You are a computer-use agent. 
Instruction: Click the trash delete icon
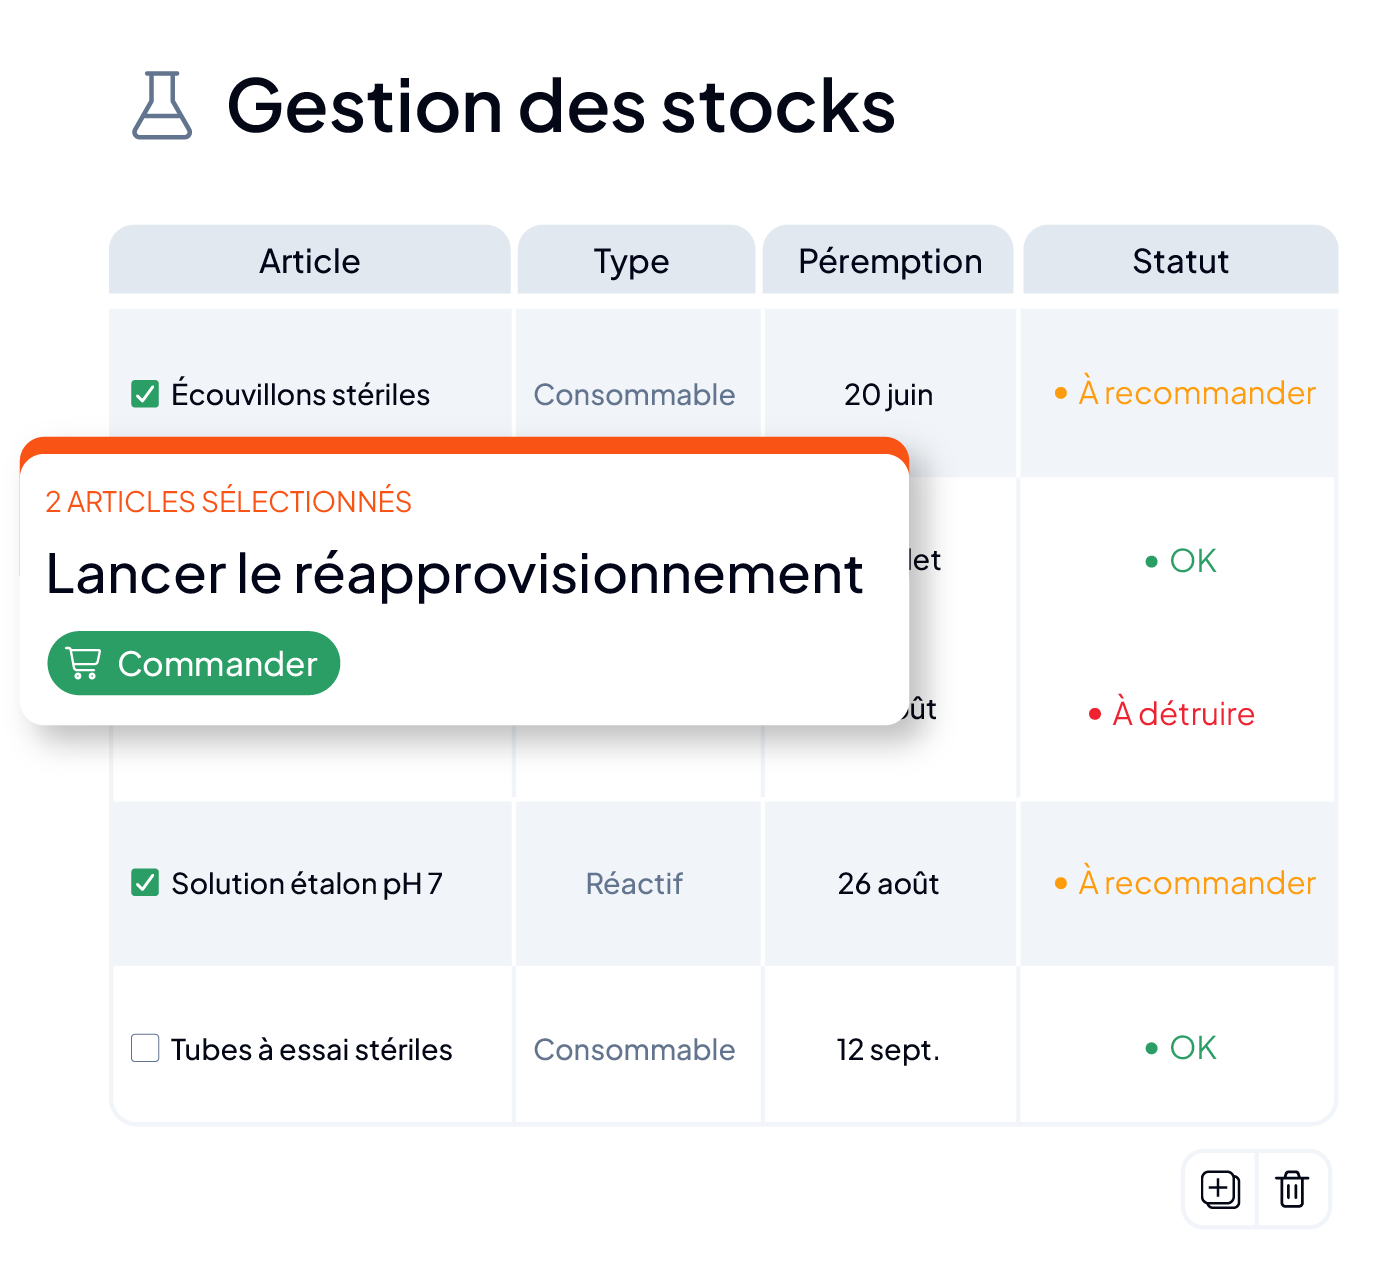coord(1292,1189)
